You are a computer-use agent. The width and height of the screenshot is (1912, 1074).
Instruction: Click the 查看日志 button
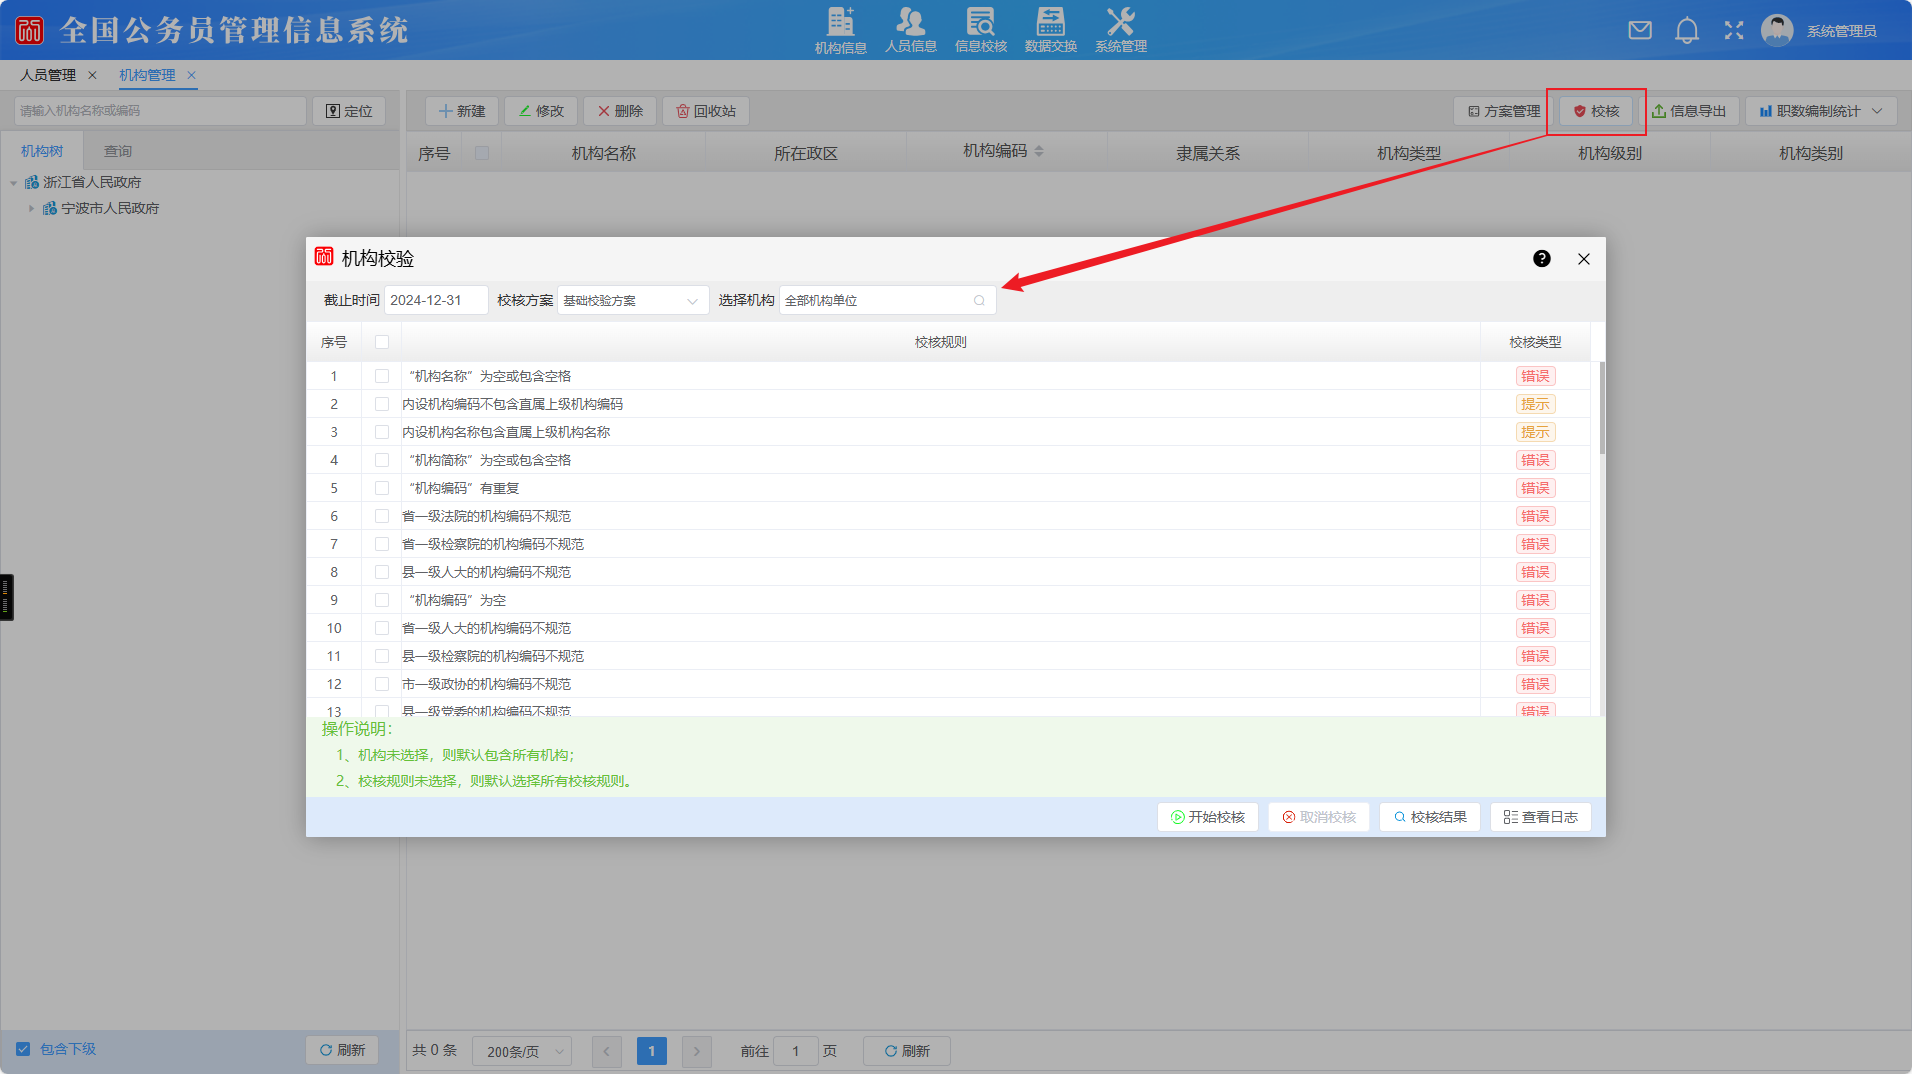1540,817
